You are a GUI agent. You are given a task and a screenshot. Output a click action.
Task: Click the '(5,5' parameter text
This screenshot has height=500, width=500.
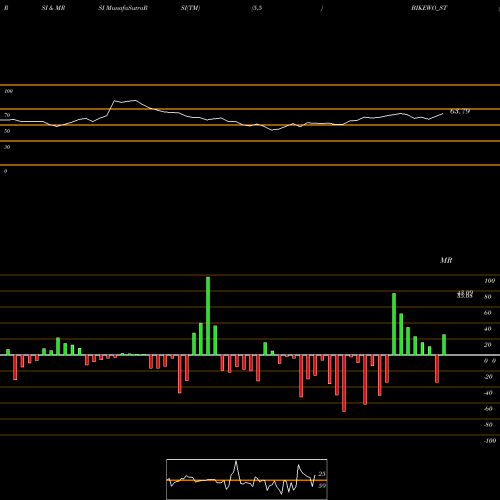(x=257, y=8)
